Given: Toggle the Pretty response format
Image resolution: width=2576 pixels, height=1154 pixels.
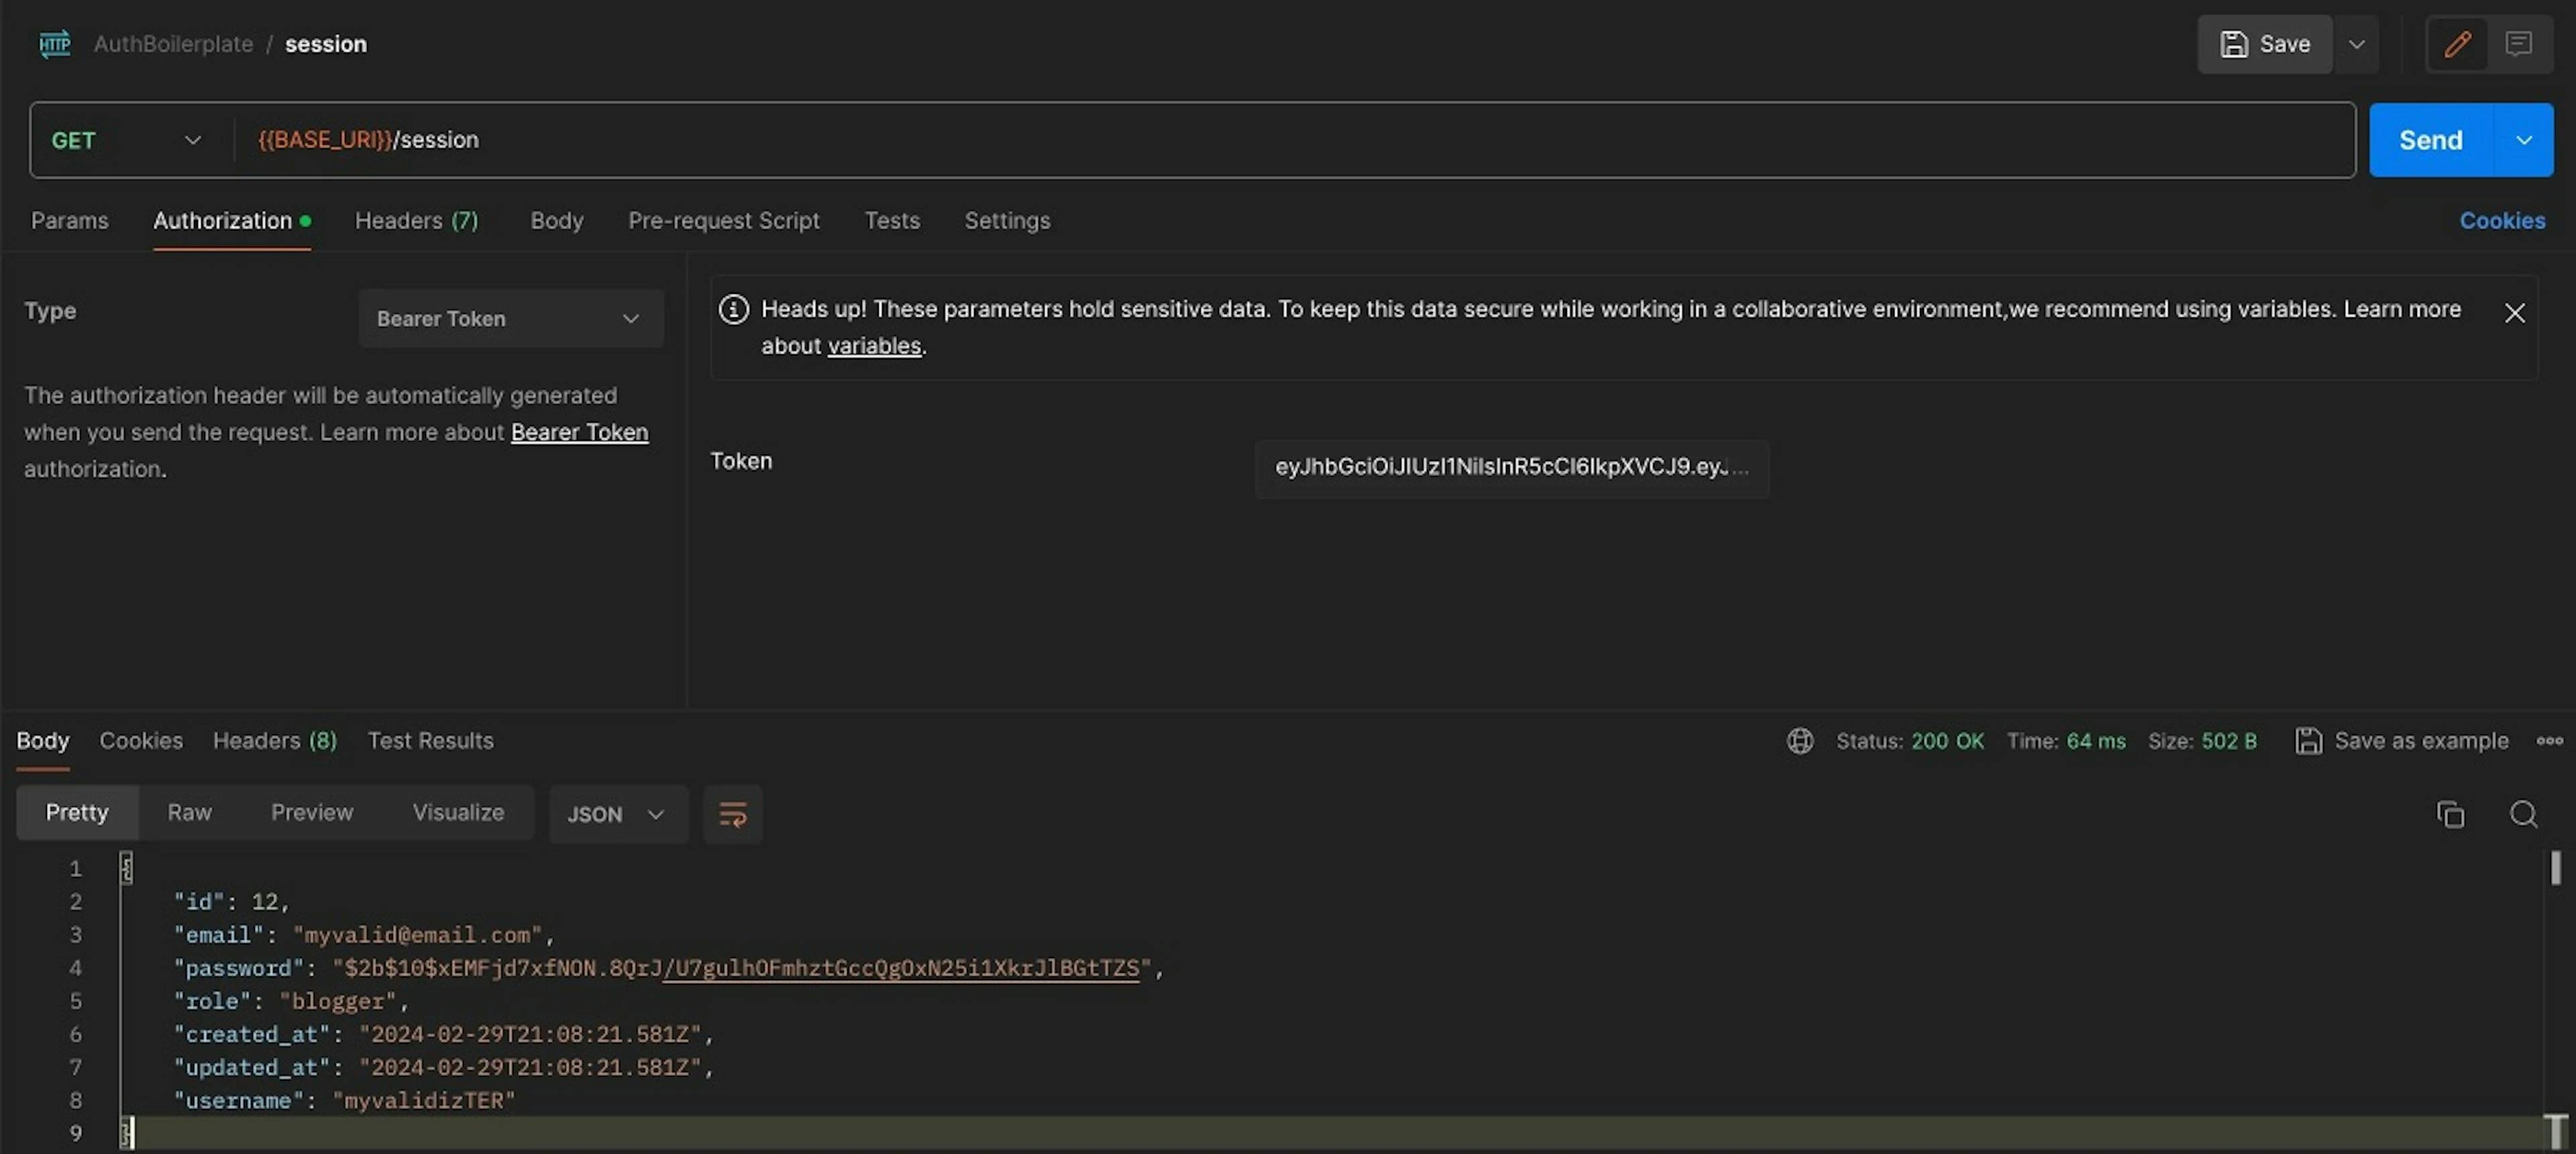Looking at the screenshot, I should [x=76, y=812].
